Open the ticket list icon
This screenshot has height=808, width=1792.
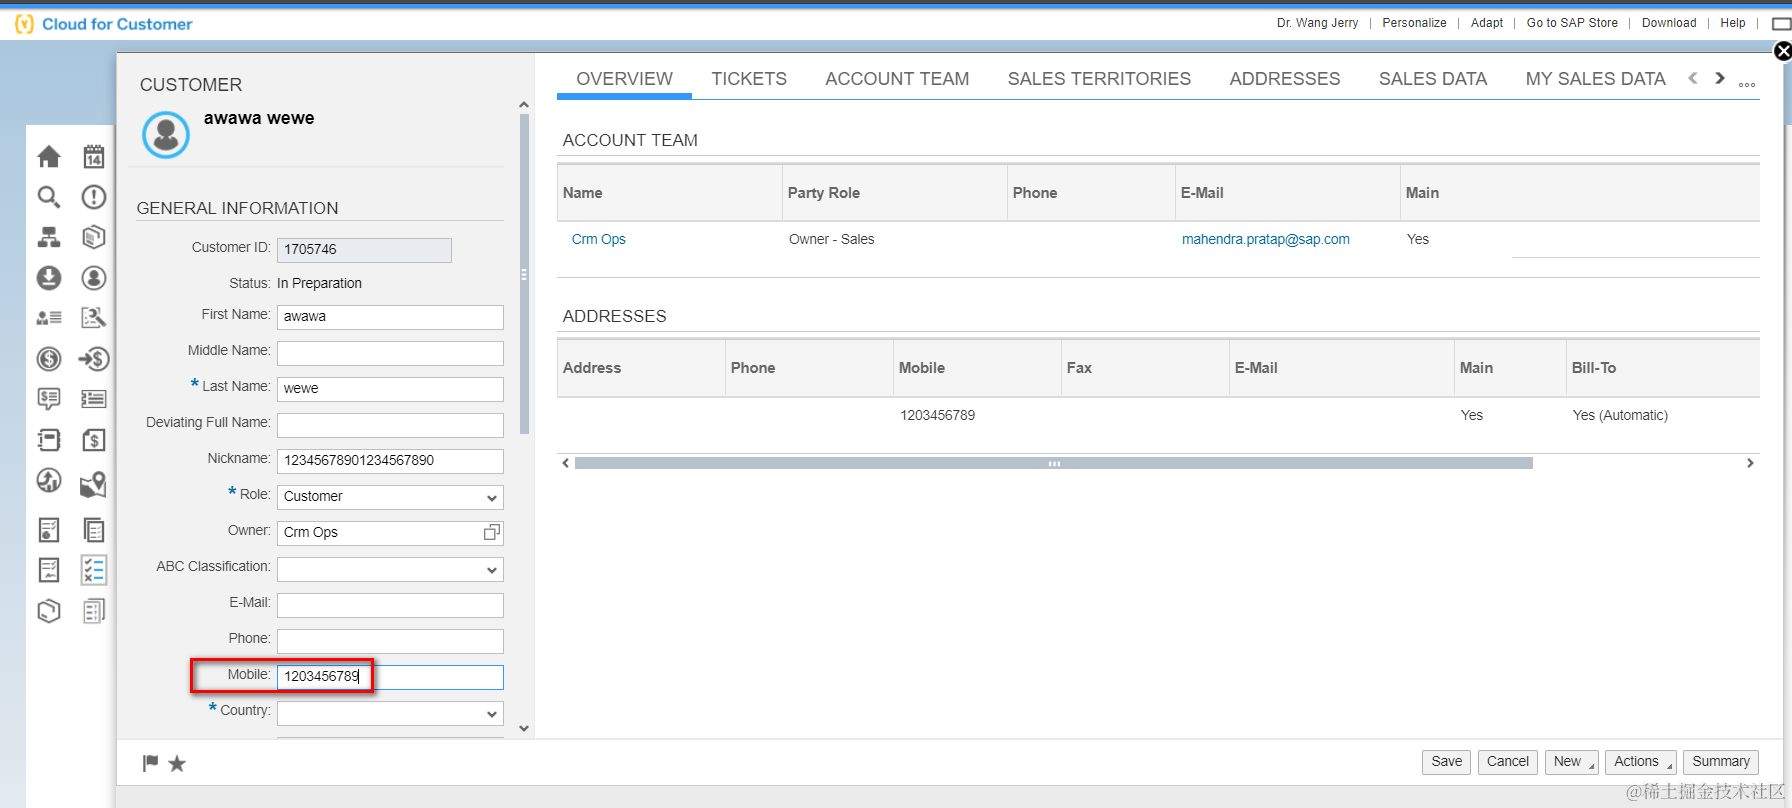[x=94, y=399]
